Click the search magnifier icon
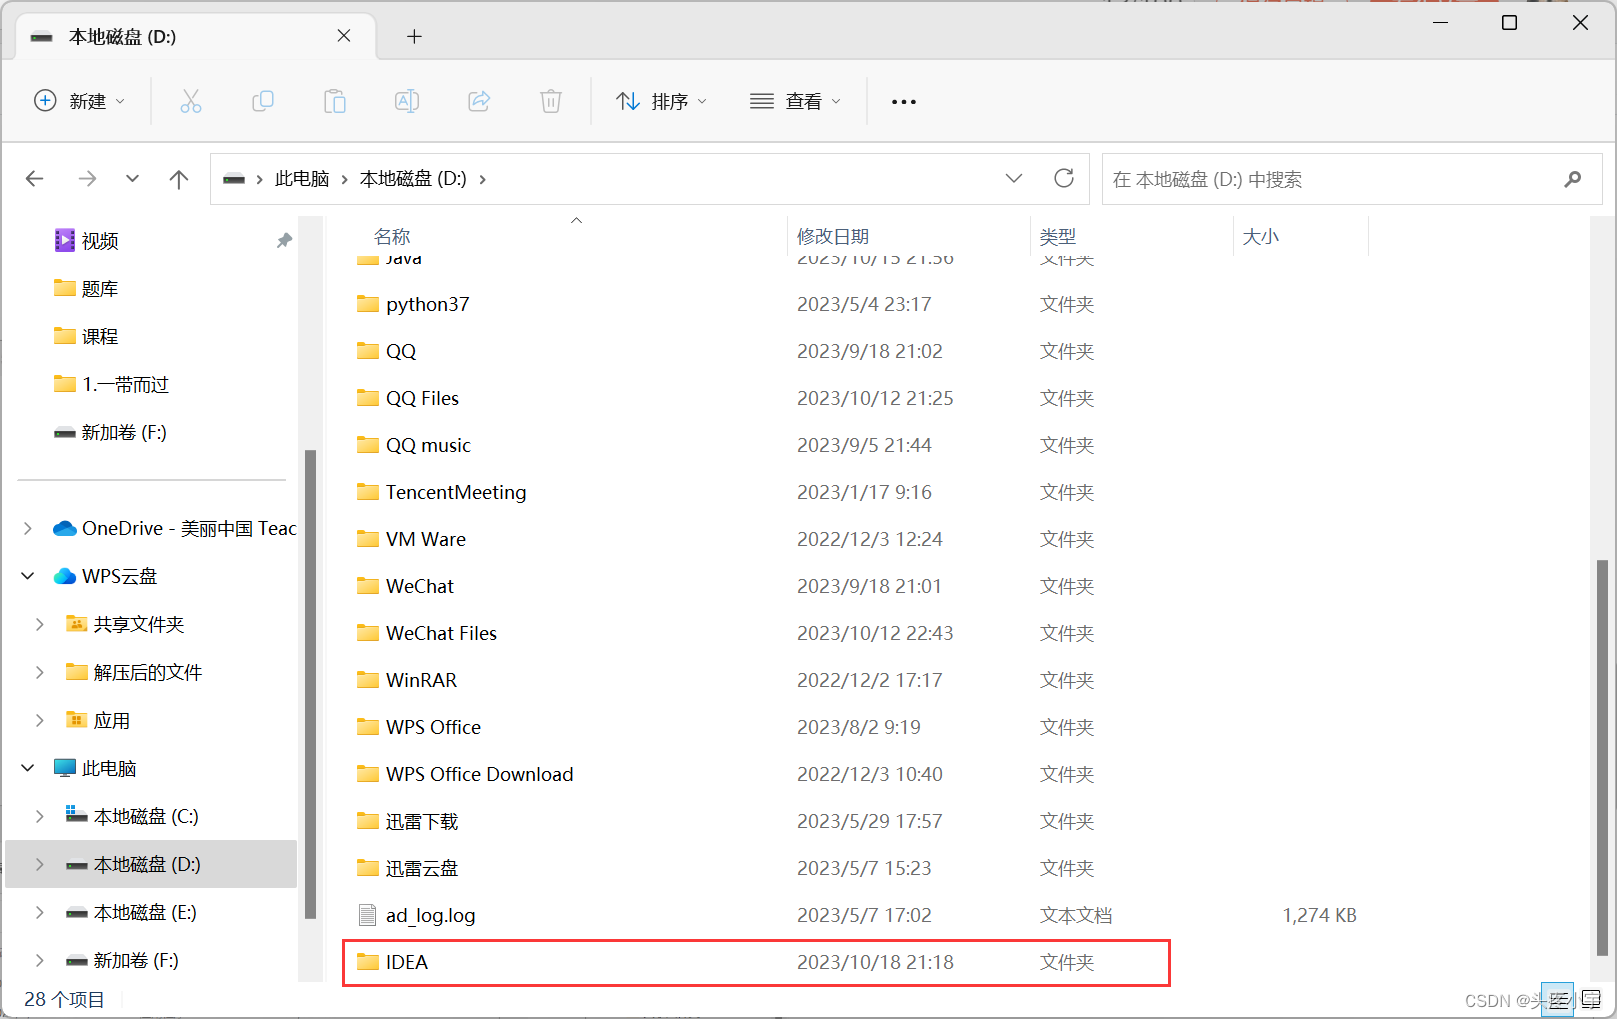 click(1573, 179)
